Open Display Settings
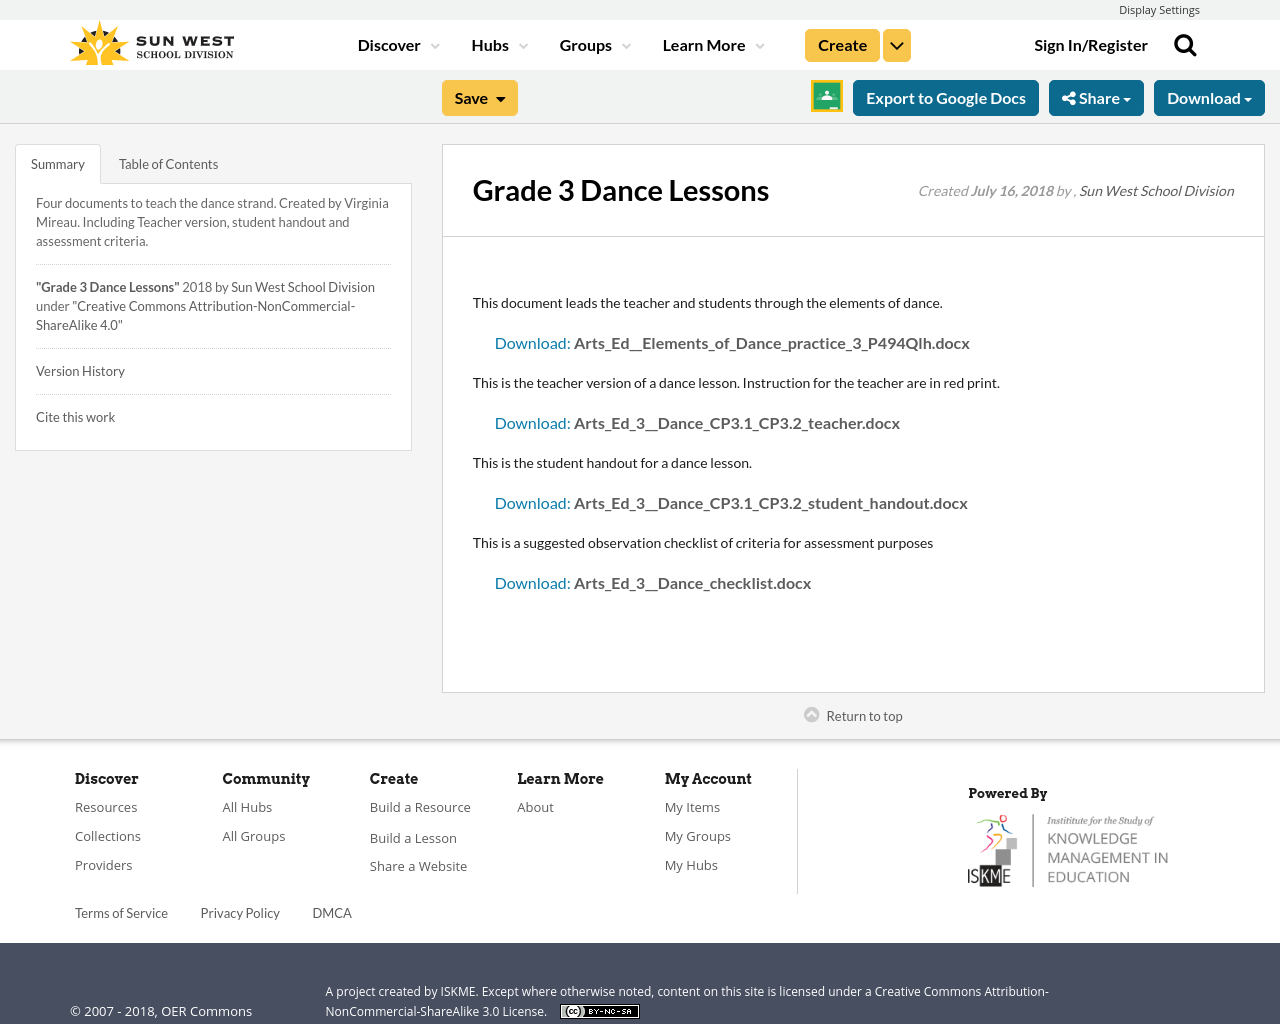This screenshot has width=1280, height=1024. [1159, 8]
